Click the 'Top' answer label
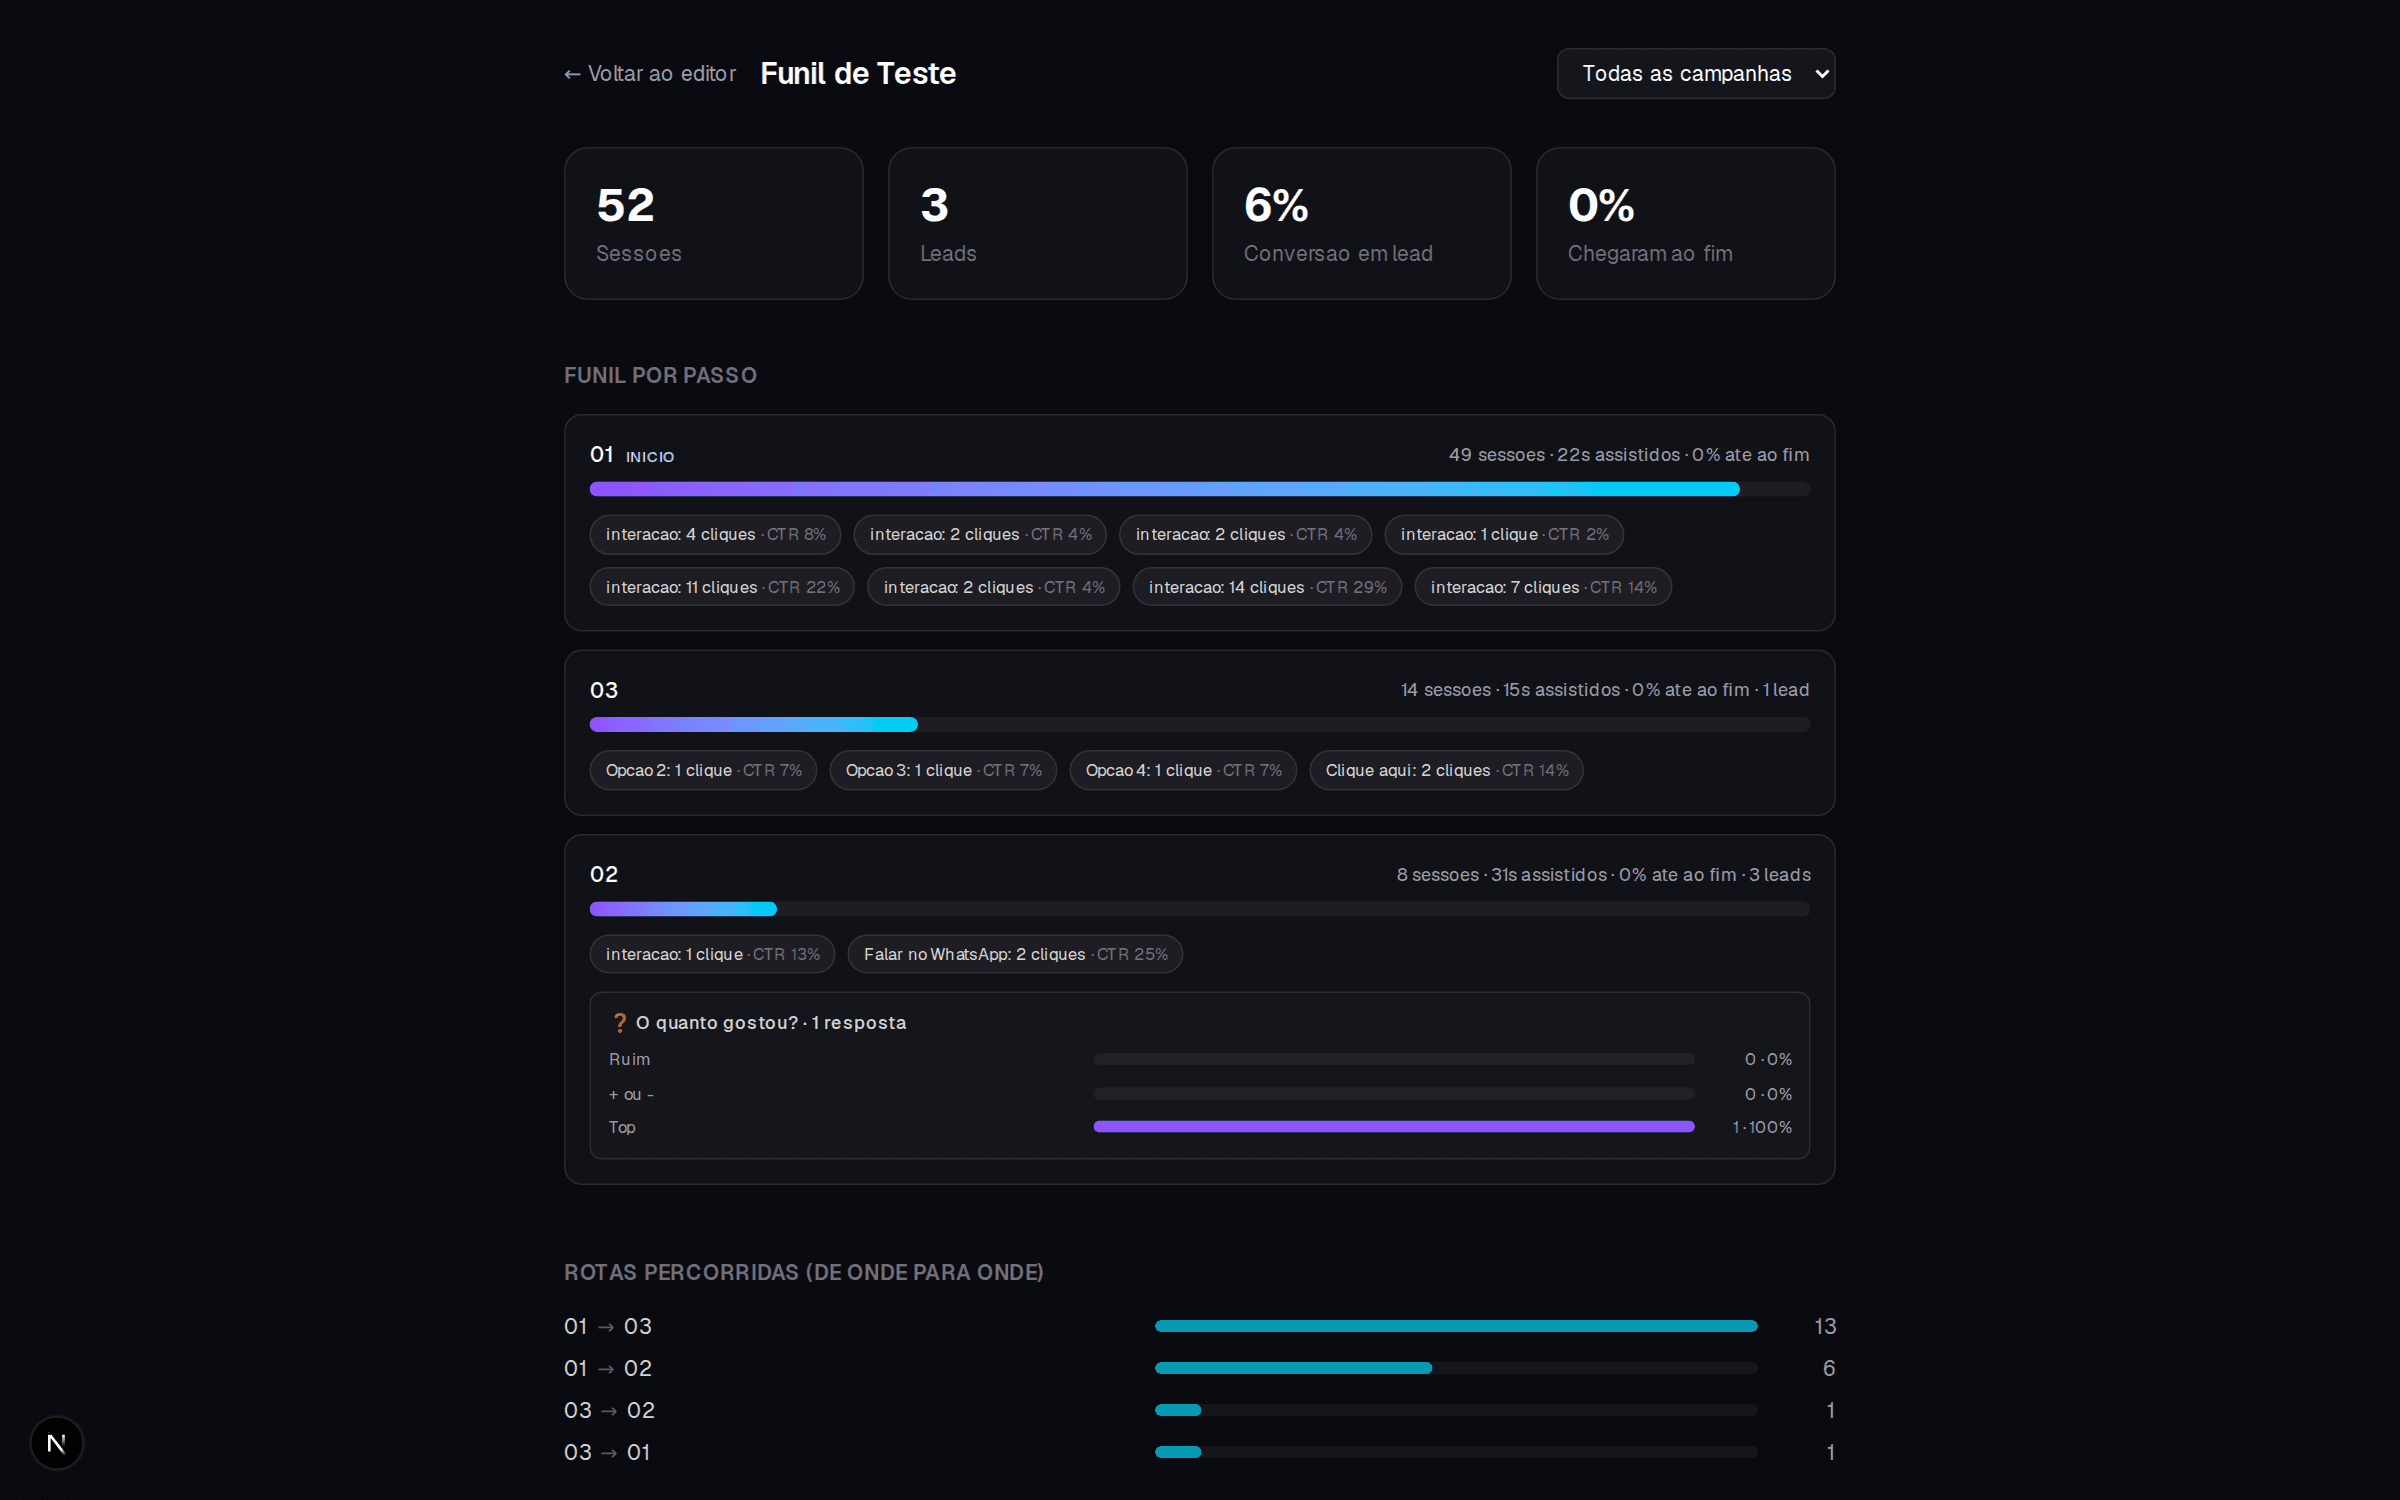Screen dimensions: 2400x1500 [622, 1127]
